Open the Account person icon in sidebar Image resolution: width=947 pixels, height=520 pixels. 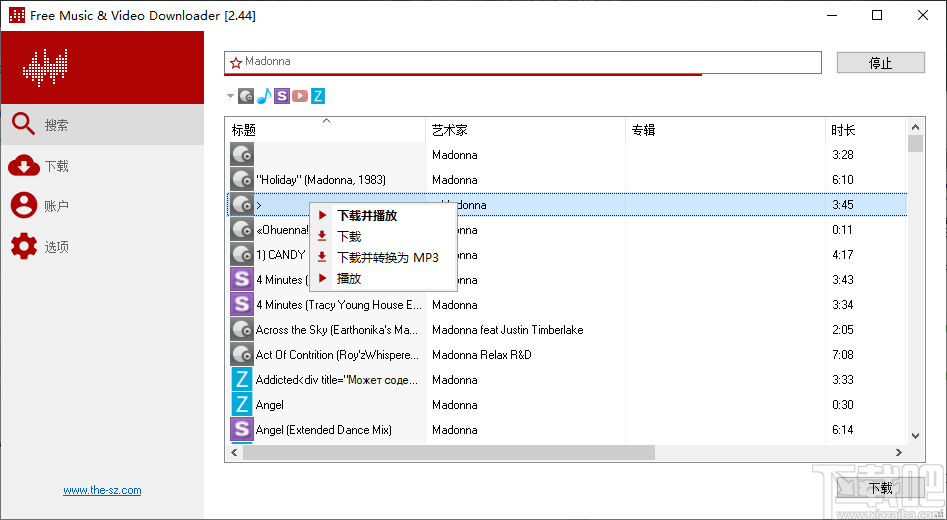(x=24, y=205)
